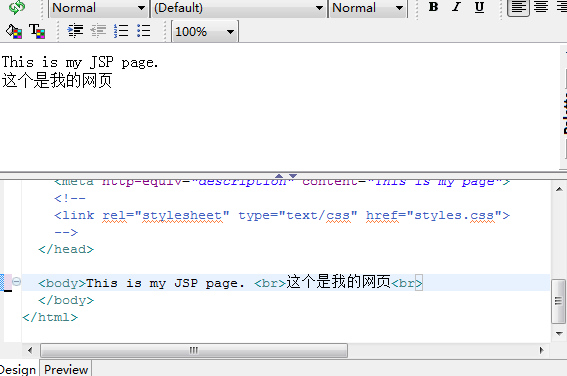Open the Normal paragraph style dropdown
This screenshot has width=567, height=376.
99,8
